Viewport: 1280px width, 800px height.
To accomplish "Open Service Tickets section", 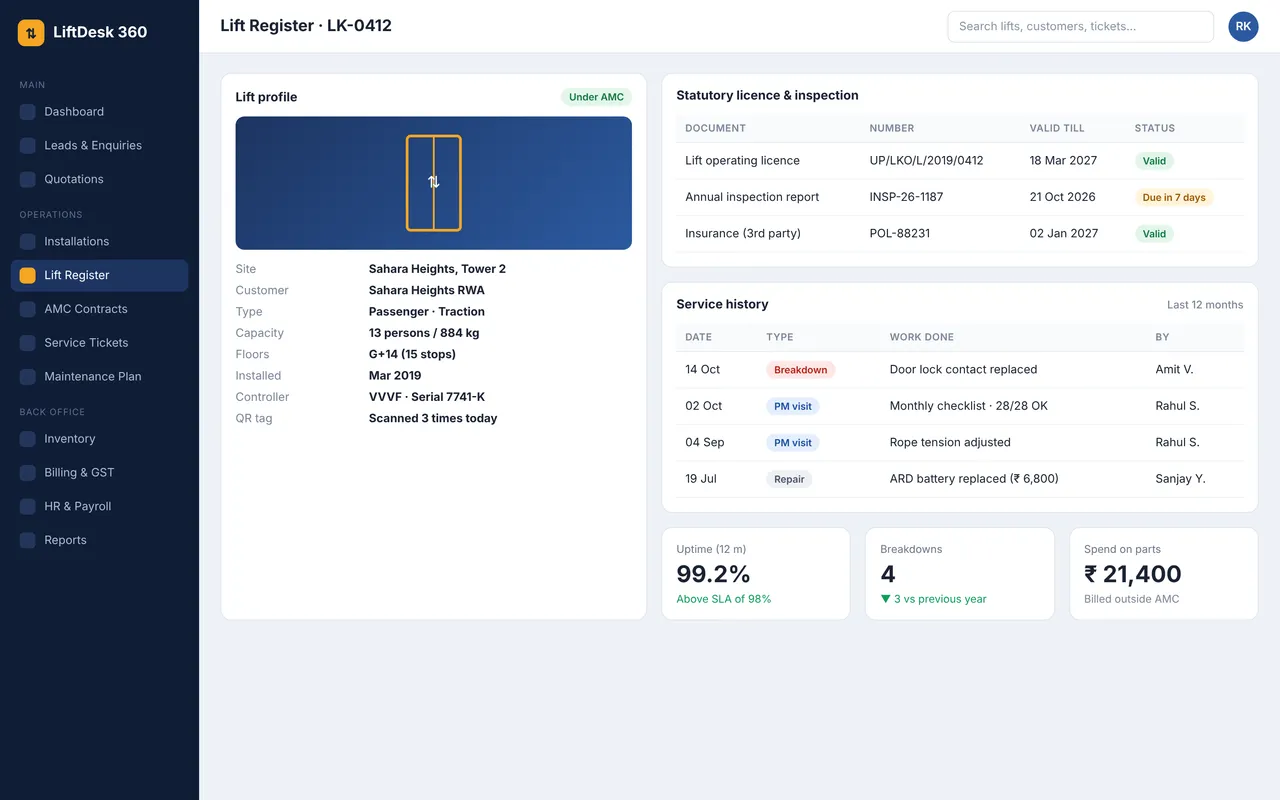I will (99, 343).
